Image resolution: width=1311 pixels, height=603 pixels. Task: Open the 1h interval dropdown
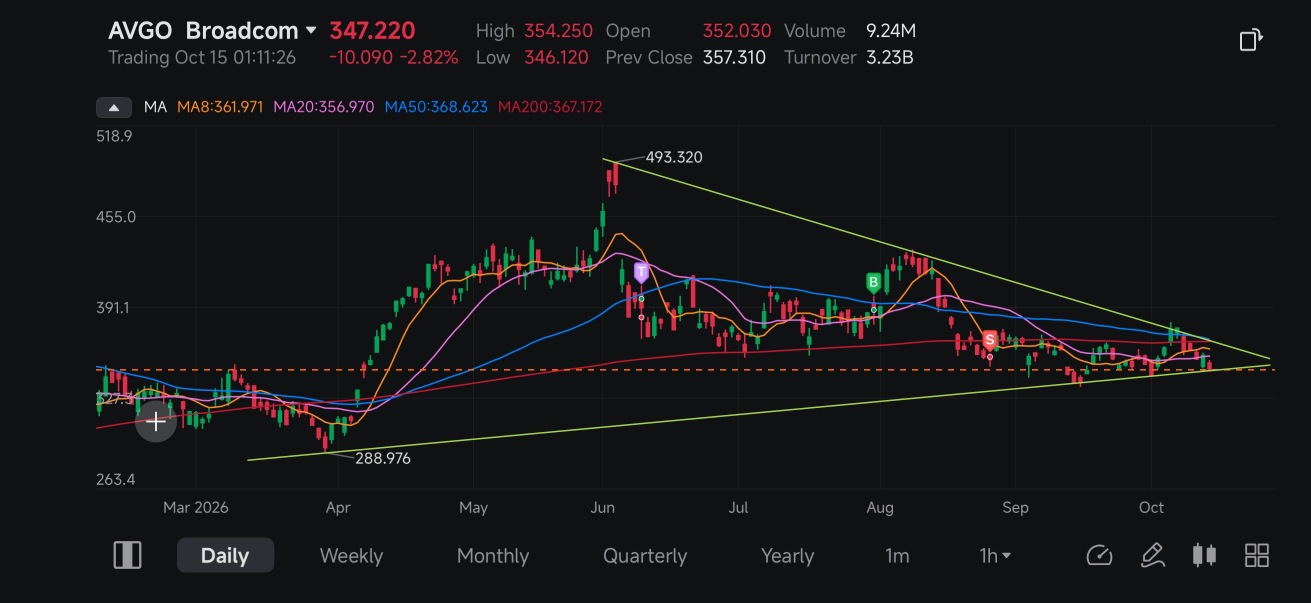(996, 555)
